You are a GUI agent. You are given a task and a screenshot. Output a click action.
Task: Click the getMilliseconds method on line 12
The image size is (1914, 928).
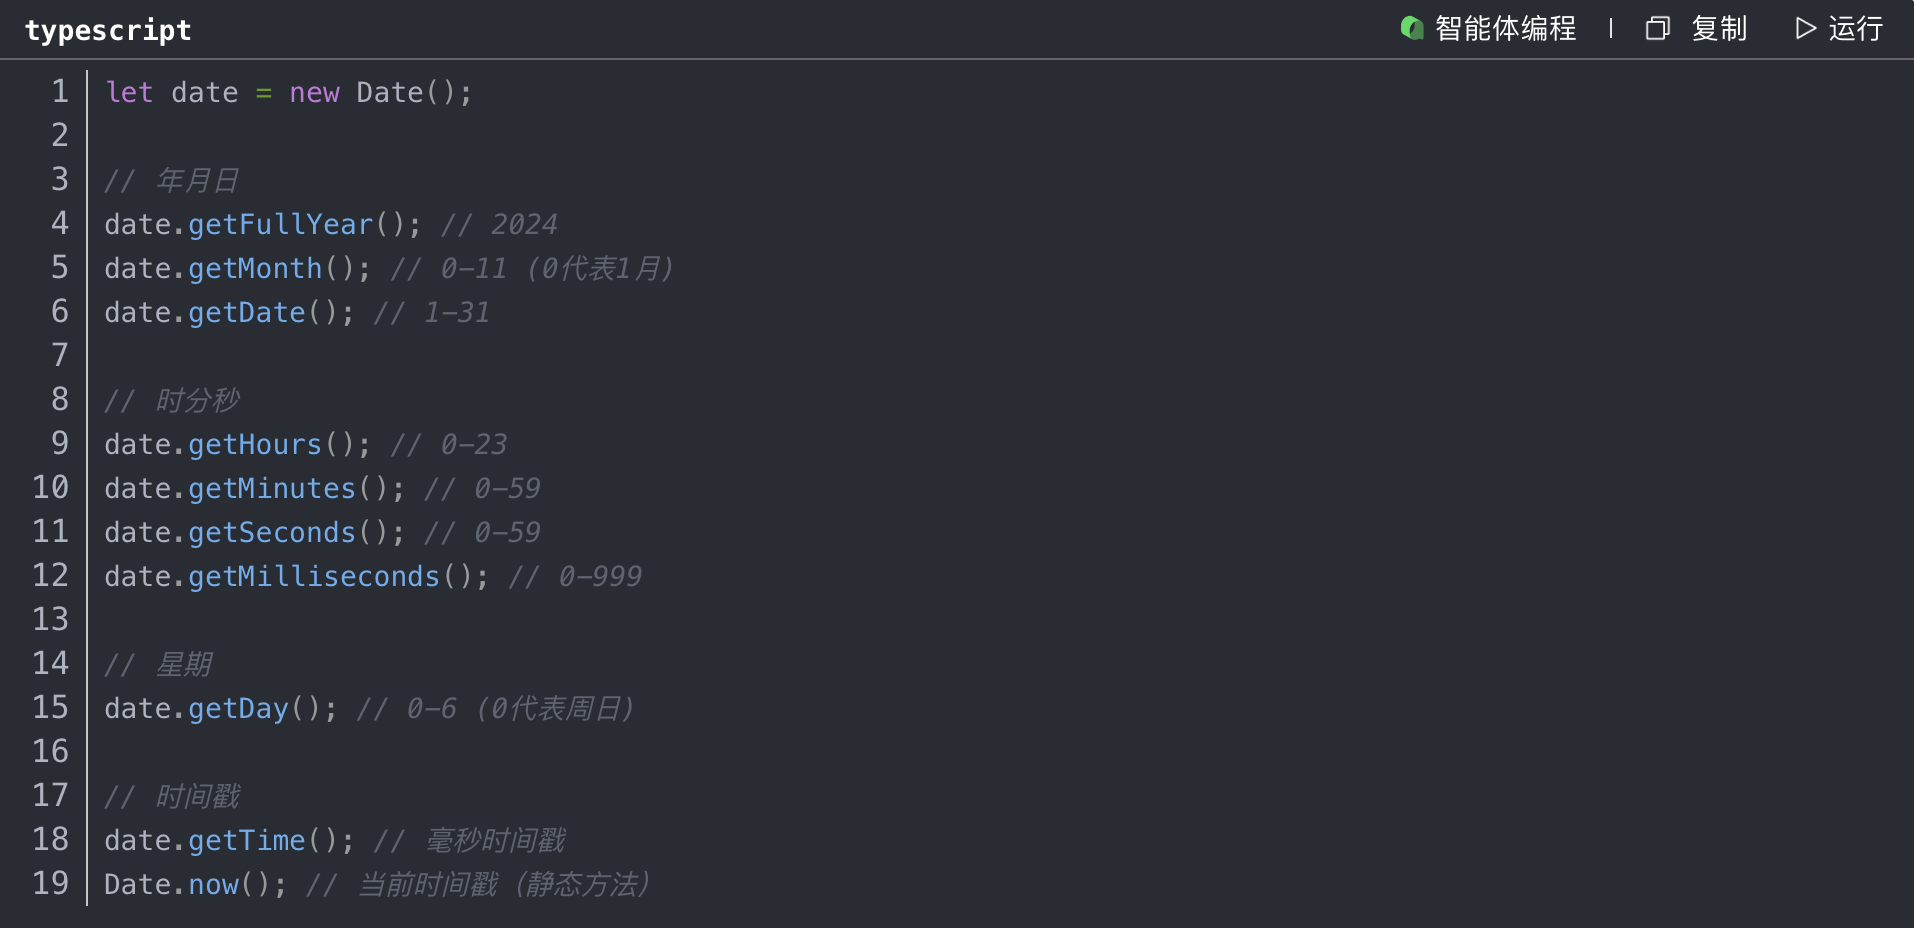[314, 576]
